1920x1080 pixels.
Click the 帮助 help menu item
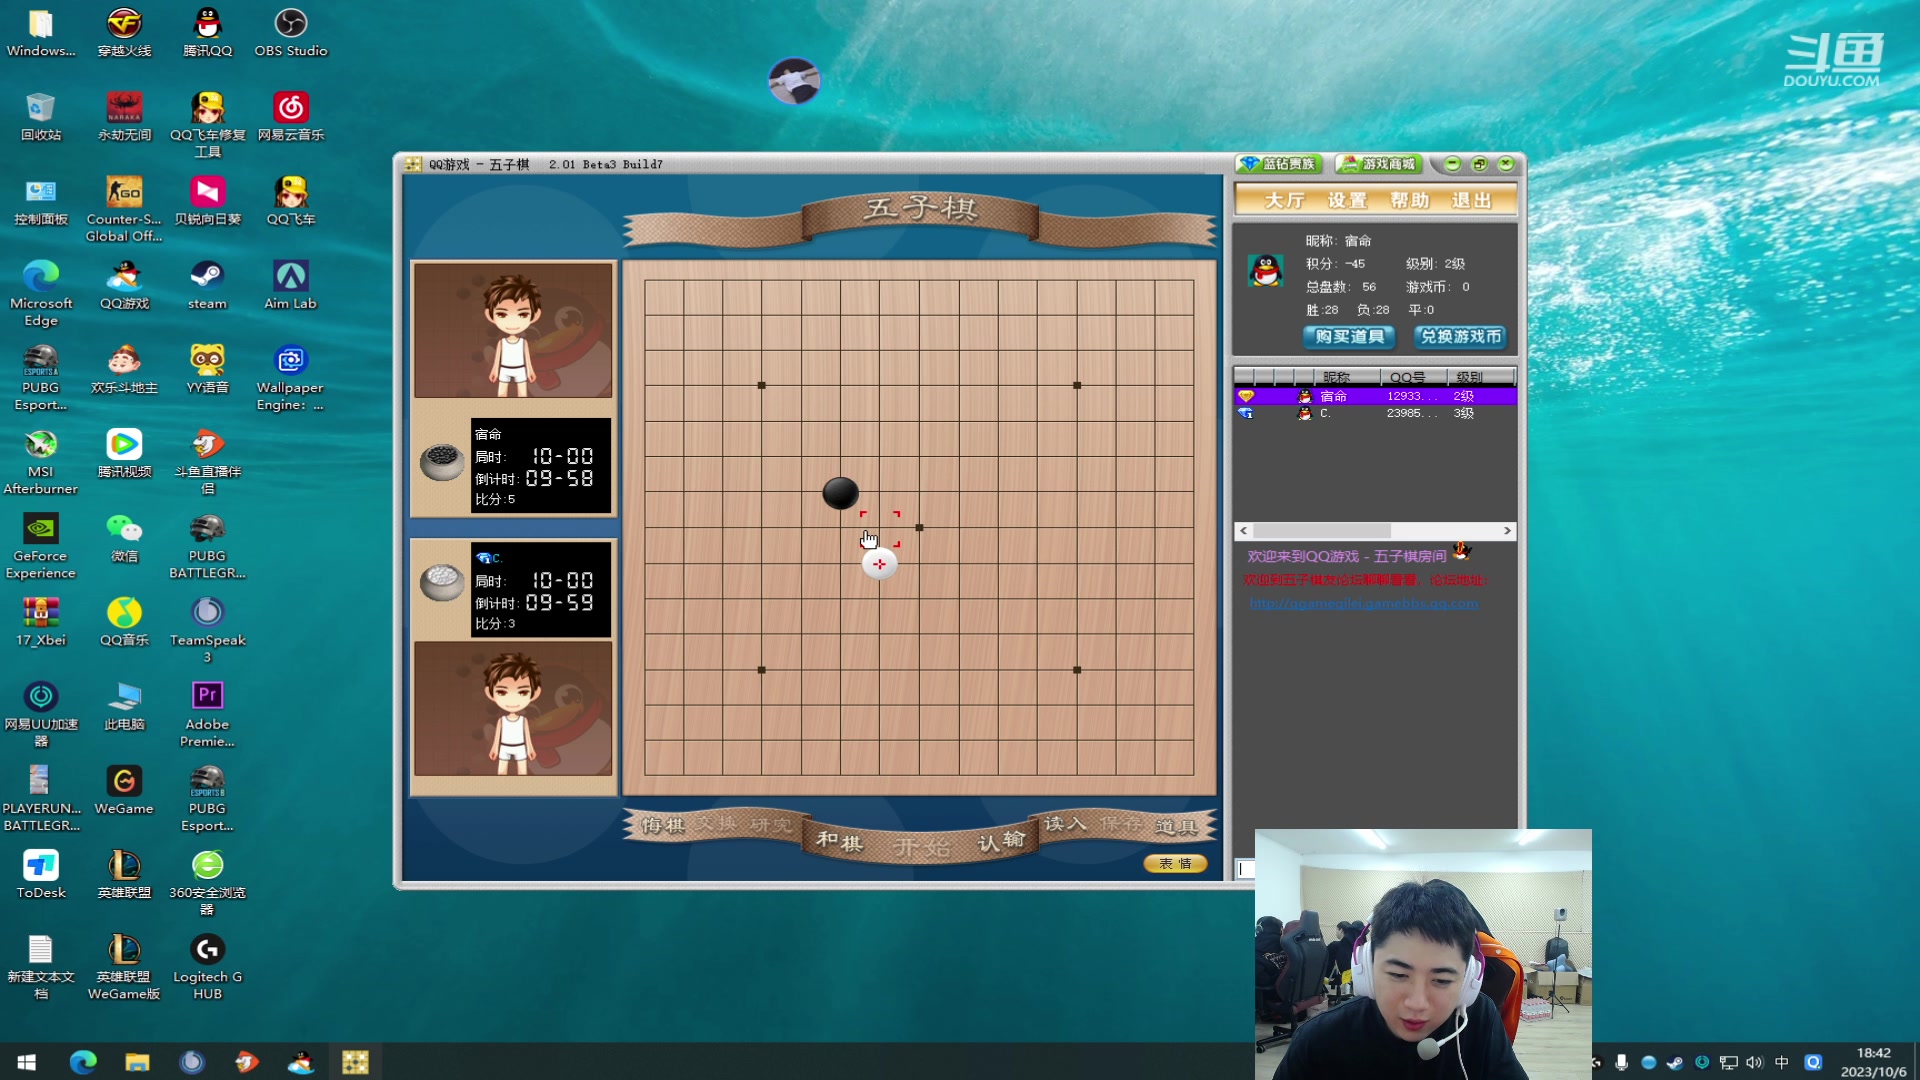pos(1409,200)
